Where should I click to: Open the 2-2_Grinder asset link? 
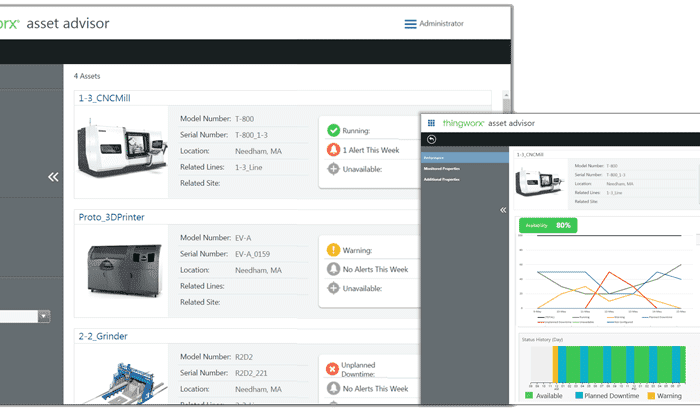103,336
